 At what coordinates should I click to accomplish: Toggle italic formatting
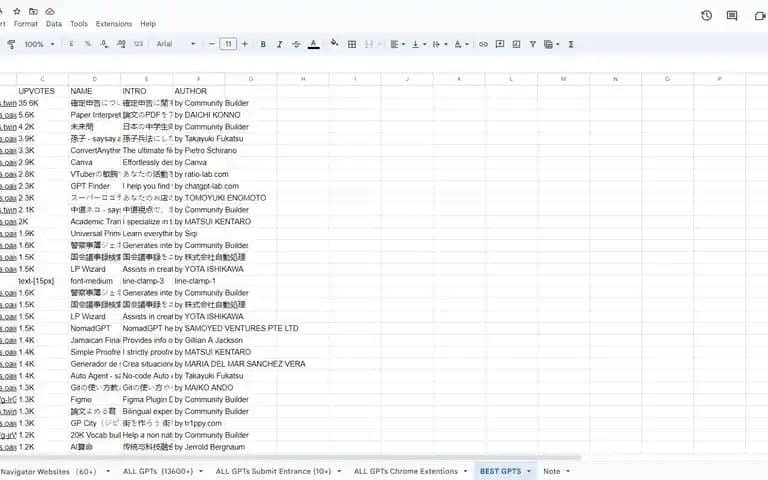pyautogui.click(x=279, y=44)
